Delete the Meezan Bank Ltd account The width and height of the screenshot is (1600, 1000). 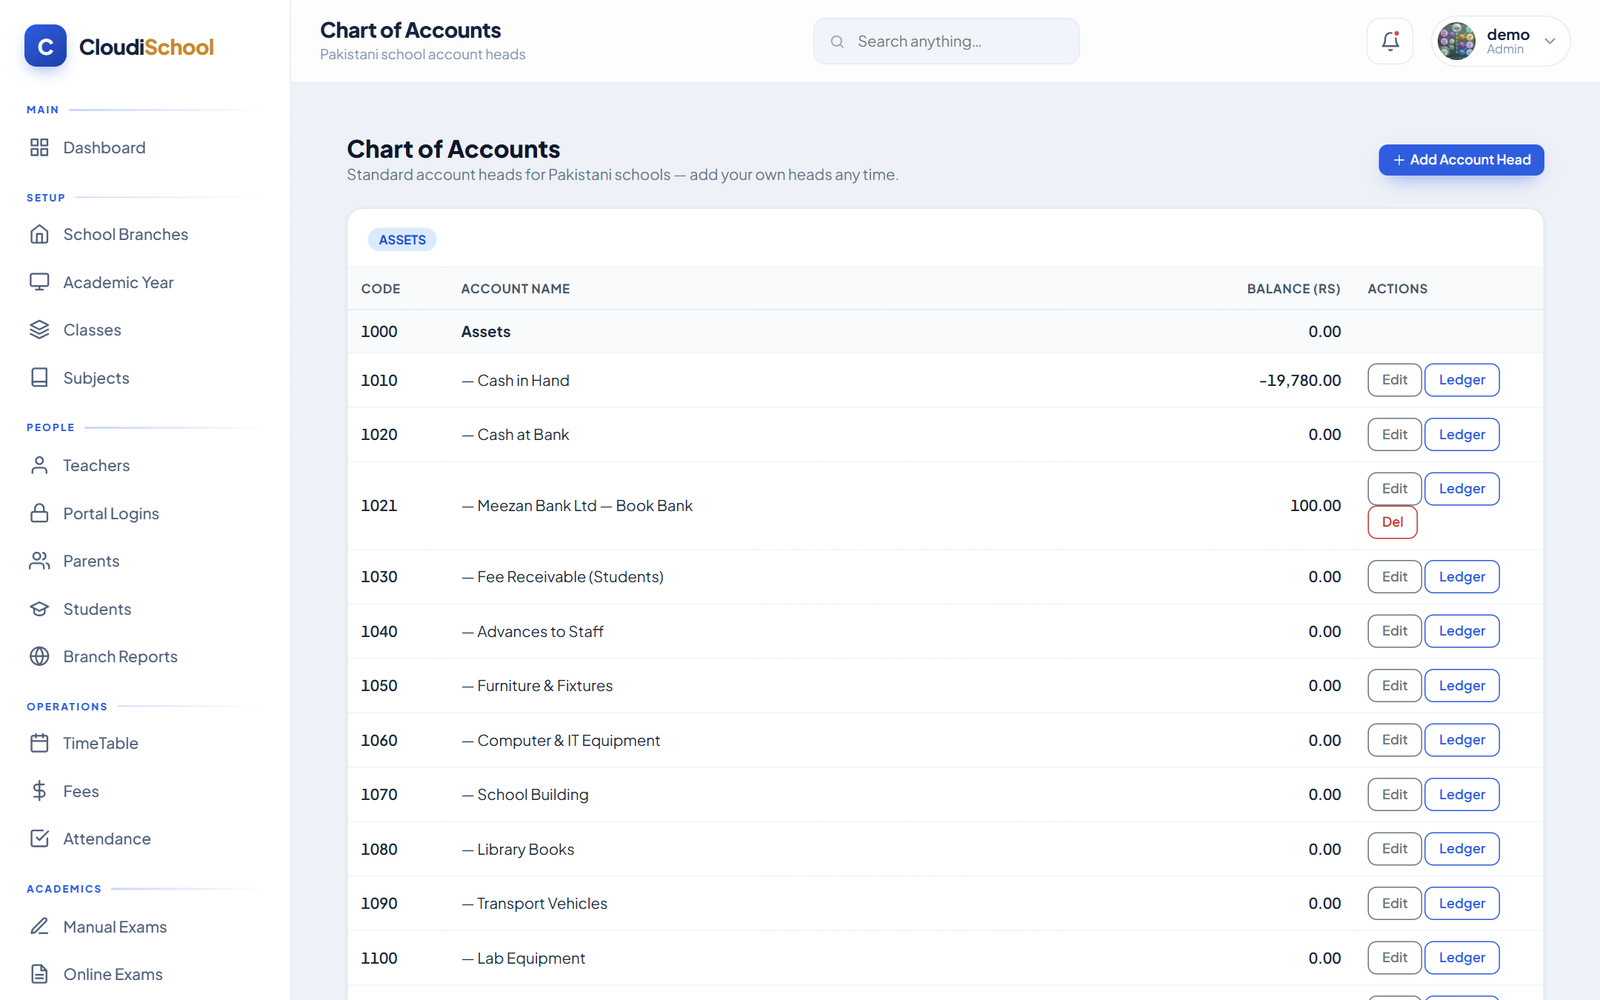coord(1392,522)
